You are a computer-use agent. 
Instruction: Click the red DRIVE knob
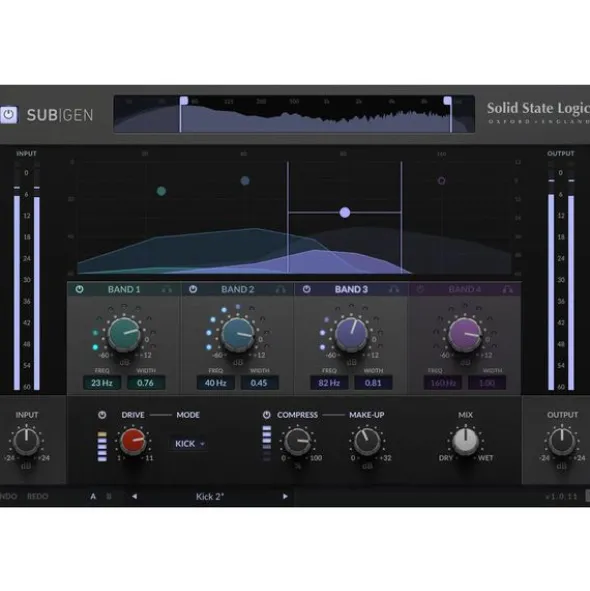point(133,441)
